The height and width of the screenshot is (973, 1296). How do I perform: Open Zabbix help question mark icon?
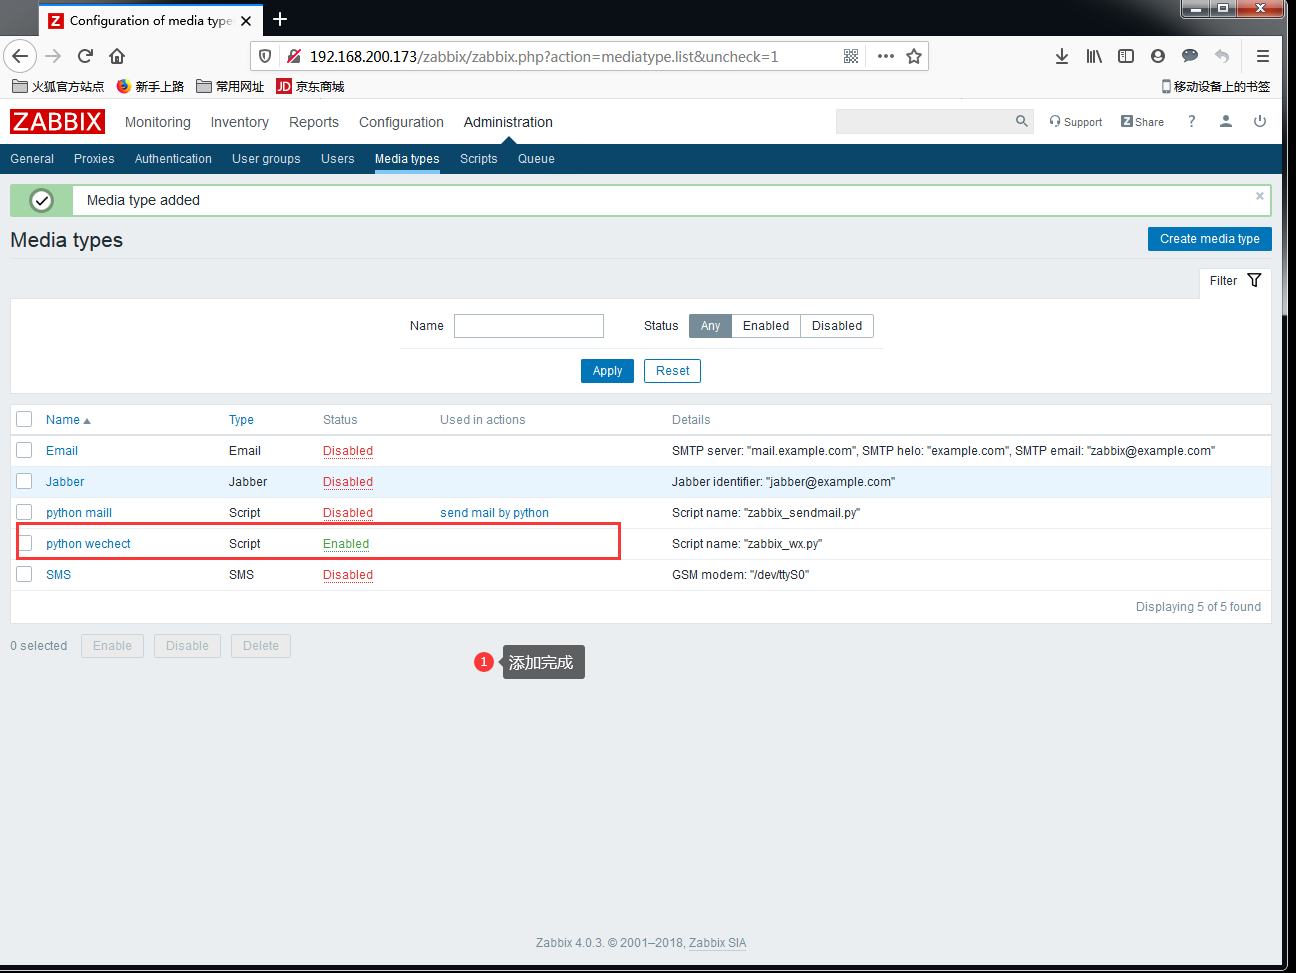coord(1191,121)
